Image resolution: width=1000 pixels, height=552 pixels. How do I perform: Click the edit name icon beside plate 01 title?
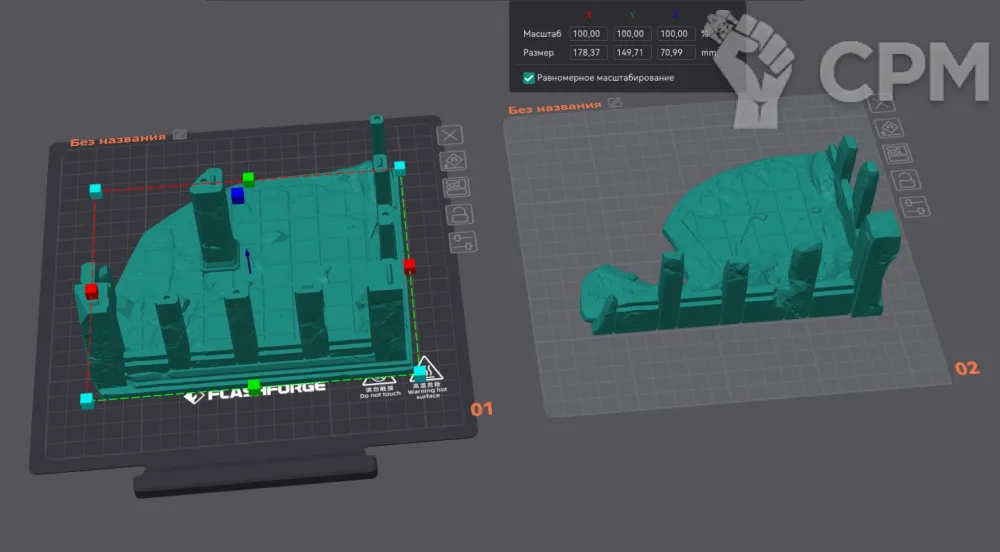[179, 133]
